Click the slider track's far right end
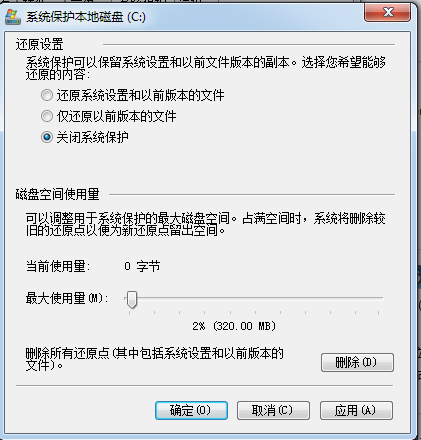Viewport: 421px width, 440px height. [x=381, y=298]
